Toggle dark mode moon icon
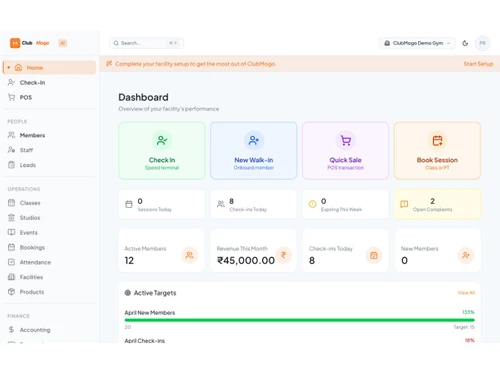 (465, 43)
